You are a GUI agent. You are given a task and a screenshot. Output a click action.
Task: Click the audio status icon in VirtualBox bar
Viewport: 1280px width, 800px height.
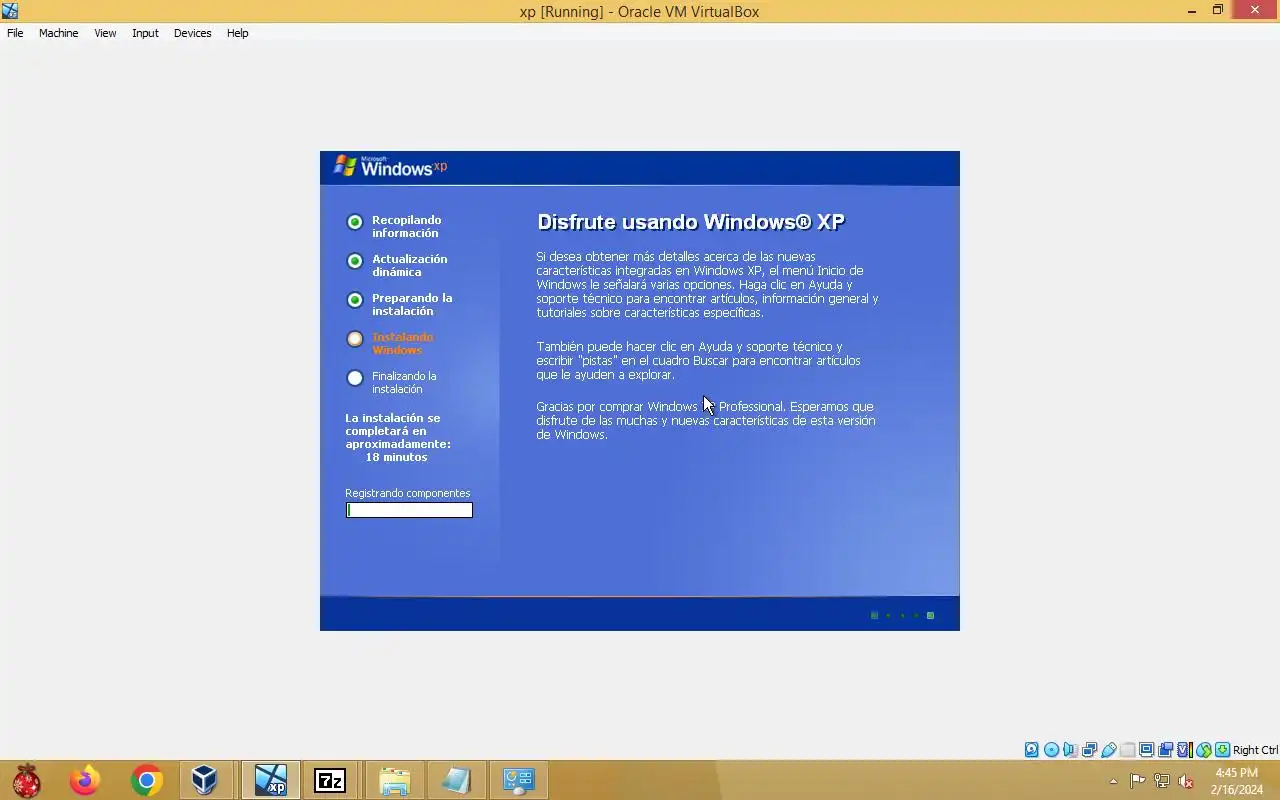tap(1070, 750)
